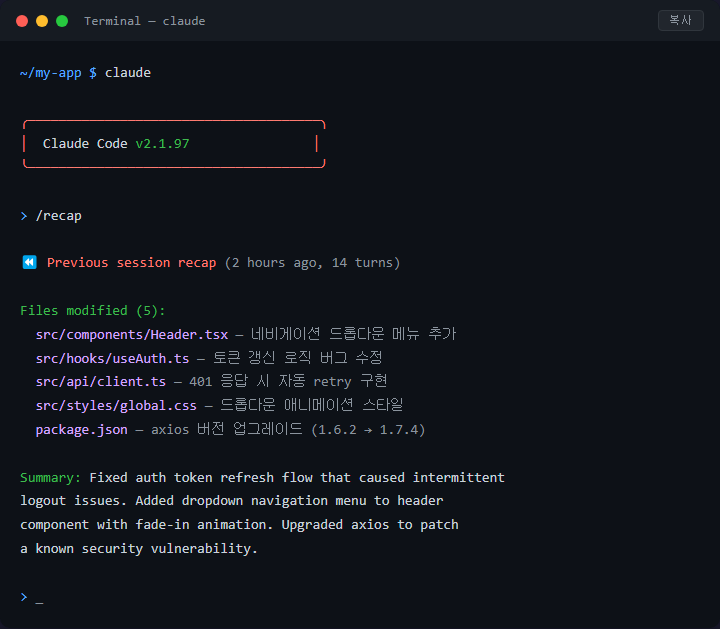Click '토큰 갱신 로직 버그 수정' description

pyautogui.click(x=298, y=358)
